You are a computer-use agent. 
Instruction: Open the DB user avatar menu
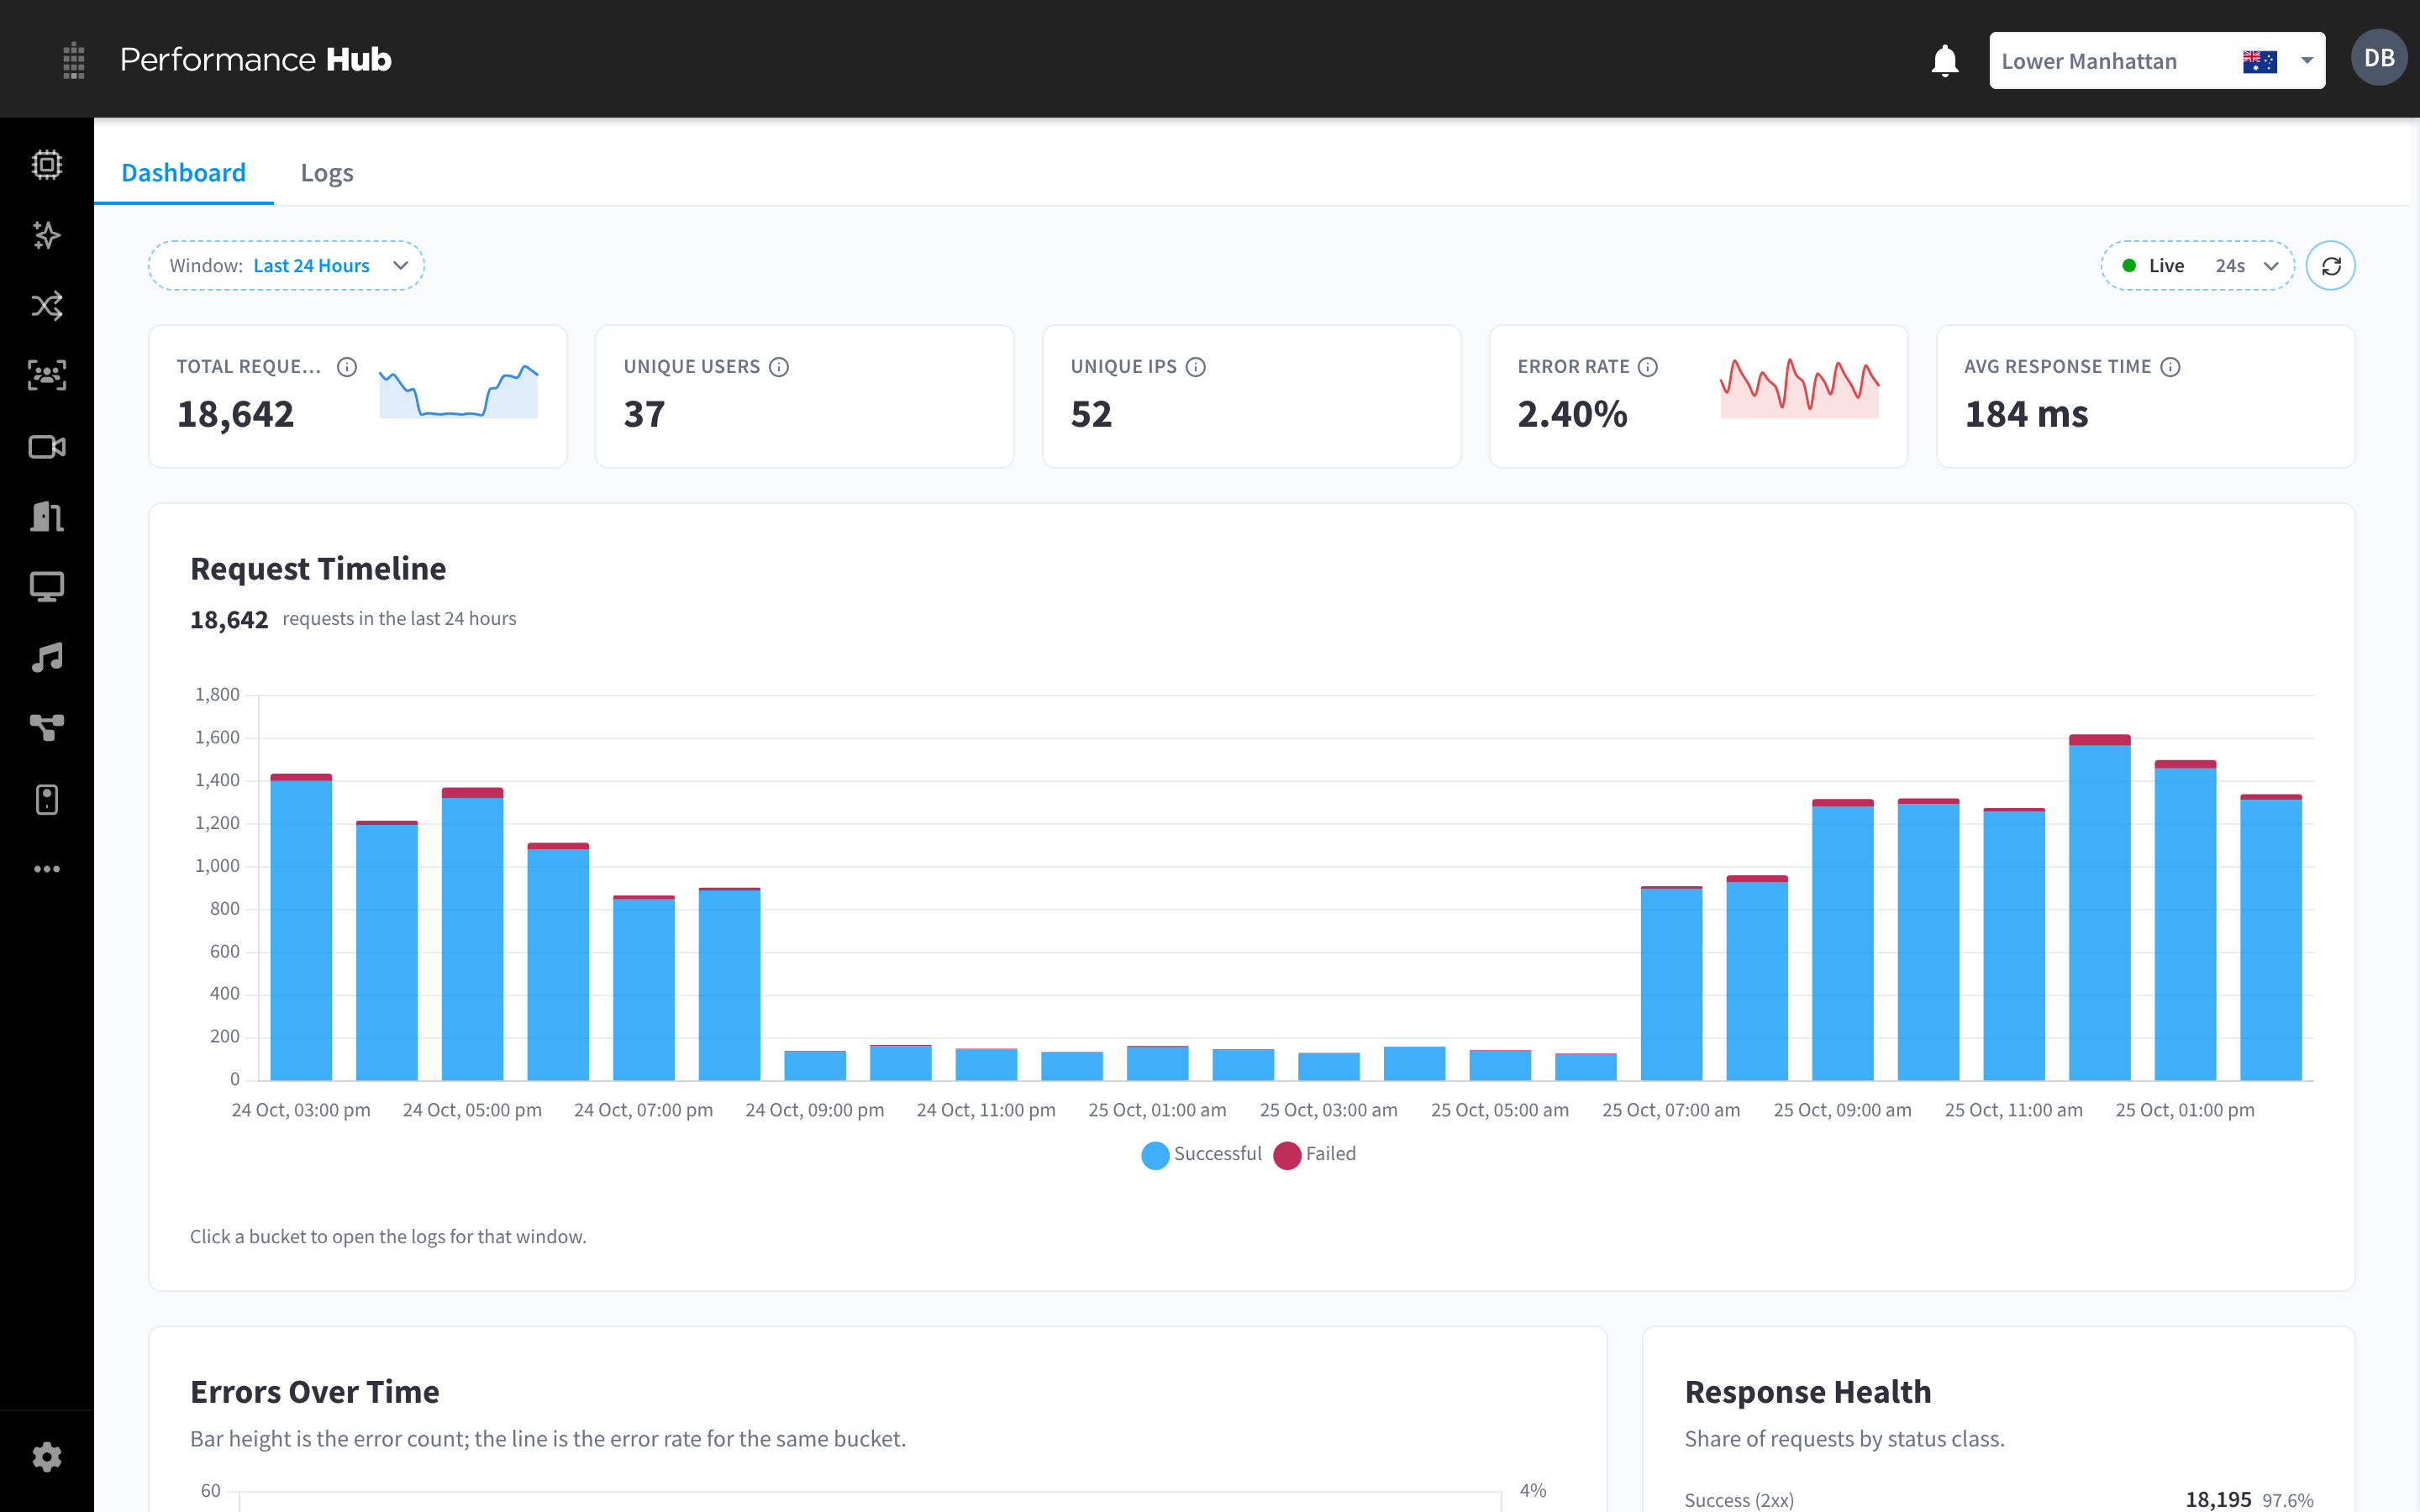tap(2379, 58)
